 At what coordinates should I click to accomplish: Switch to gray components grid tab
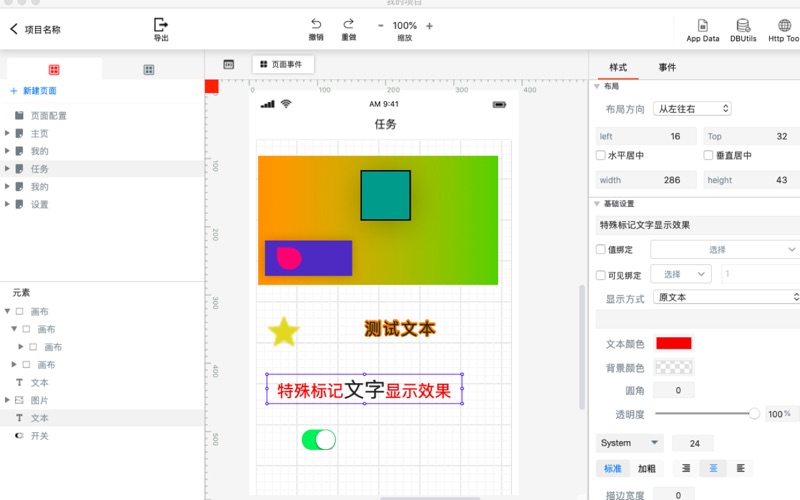(148, 69)
